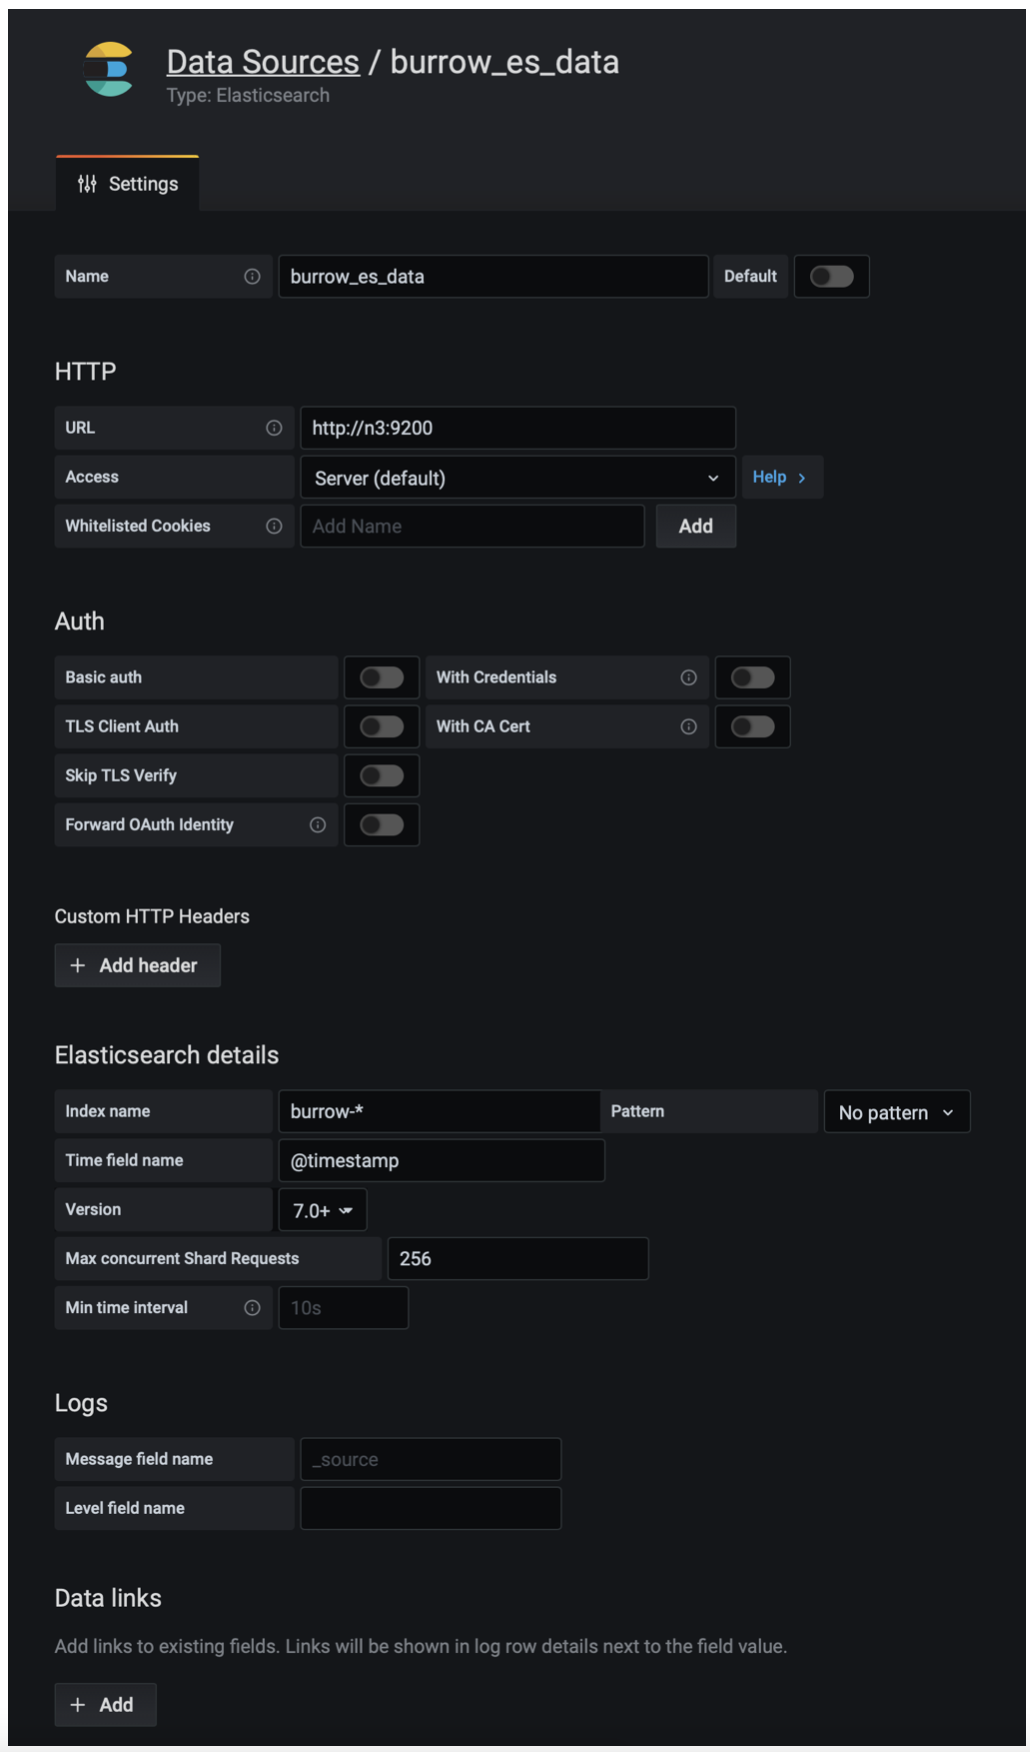
Task: Click the Max concurrent Shard Requests field
Action: click(518, 1259)
